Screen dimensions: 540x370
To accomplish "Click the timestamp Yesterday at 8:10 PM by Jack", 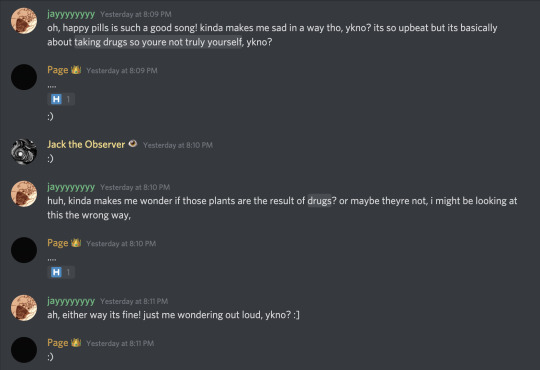I will click(178, 145).
